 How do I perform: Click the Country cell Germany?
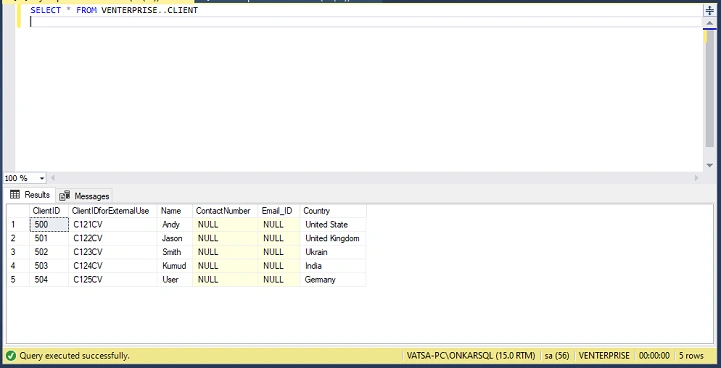333,280
